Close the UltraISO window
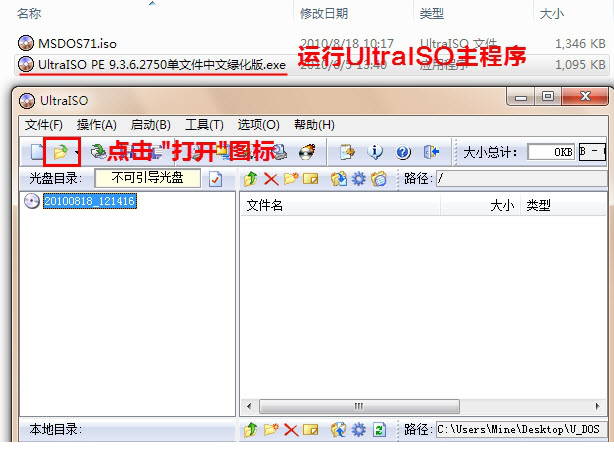The height and width of the screenshot is (459, 614). [x=585, y=96]
